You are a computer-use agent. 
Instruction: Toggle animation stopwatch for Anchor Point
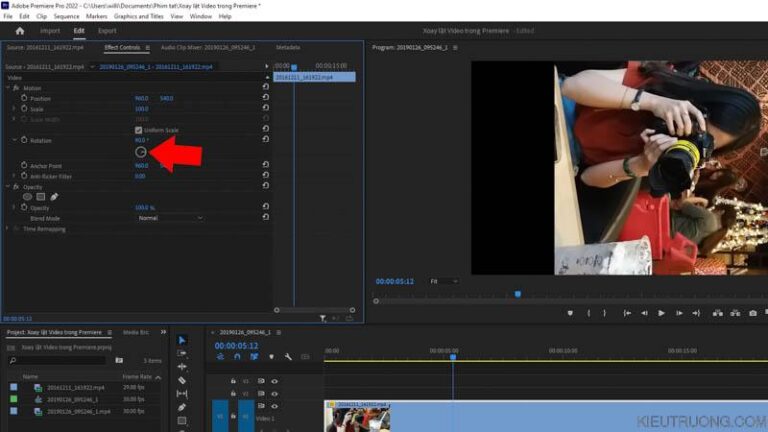click(24, 166)
